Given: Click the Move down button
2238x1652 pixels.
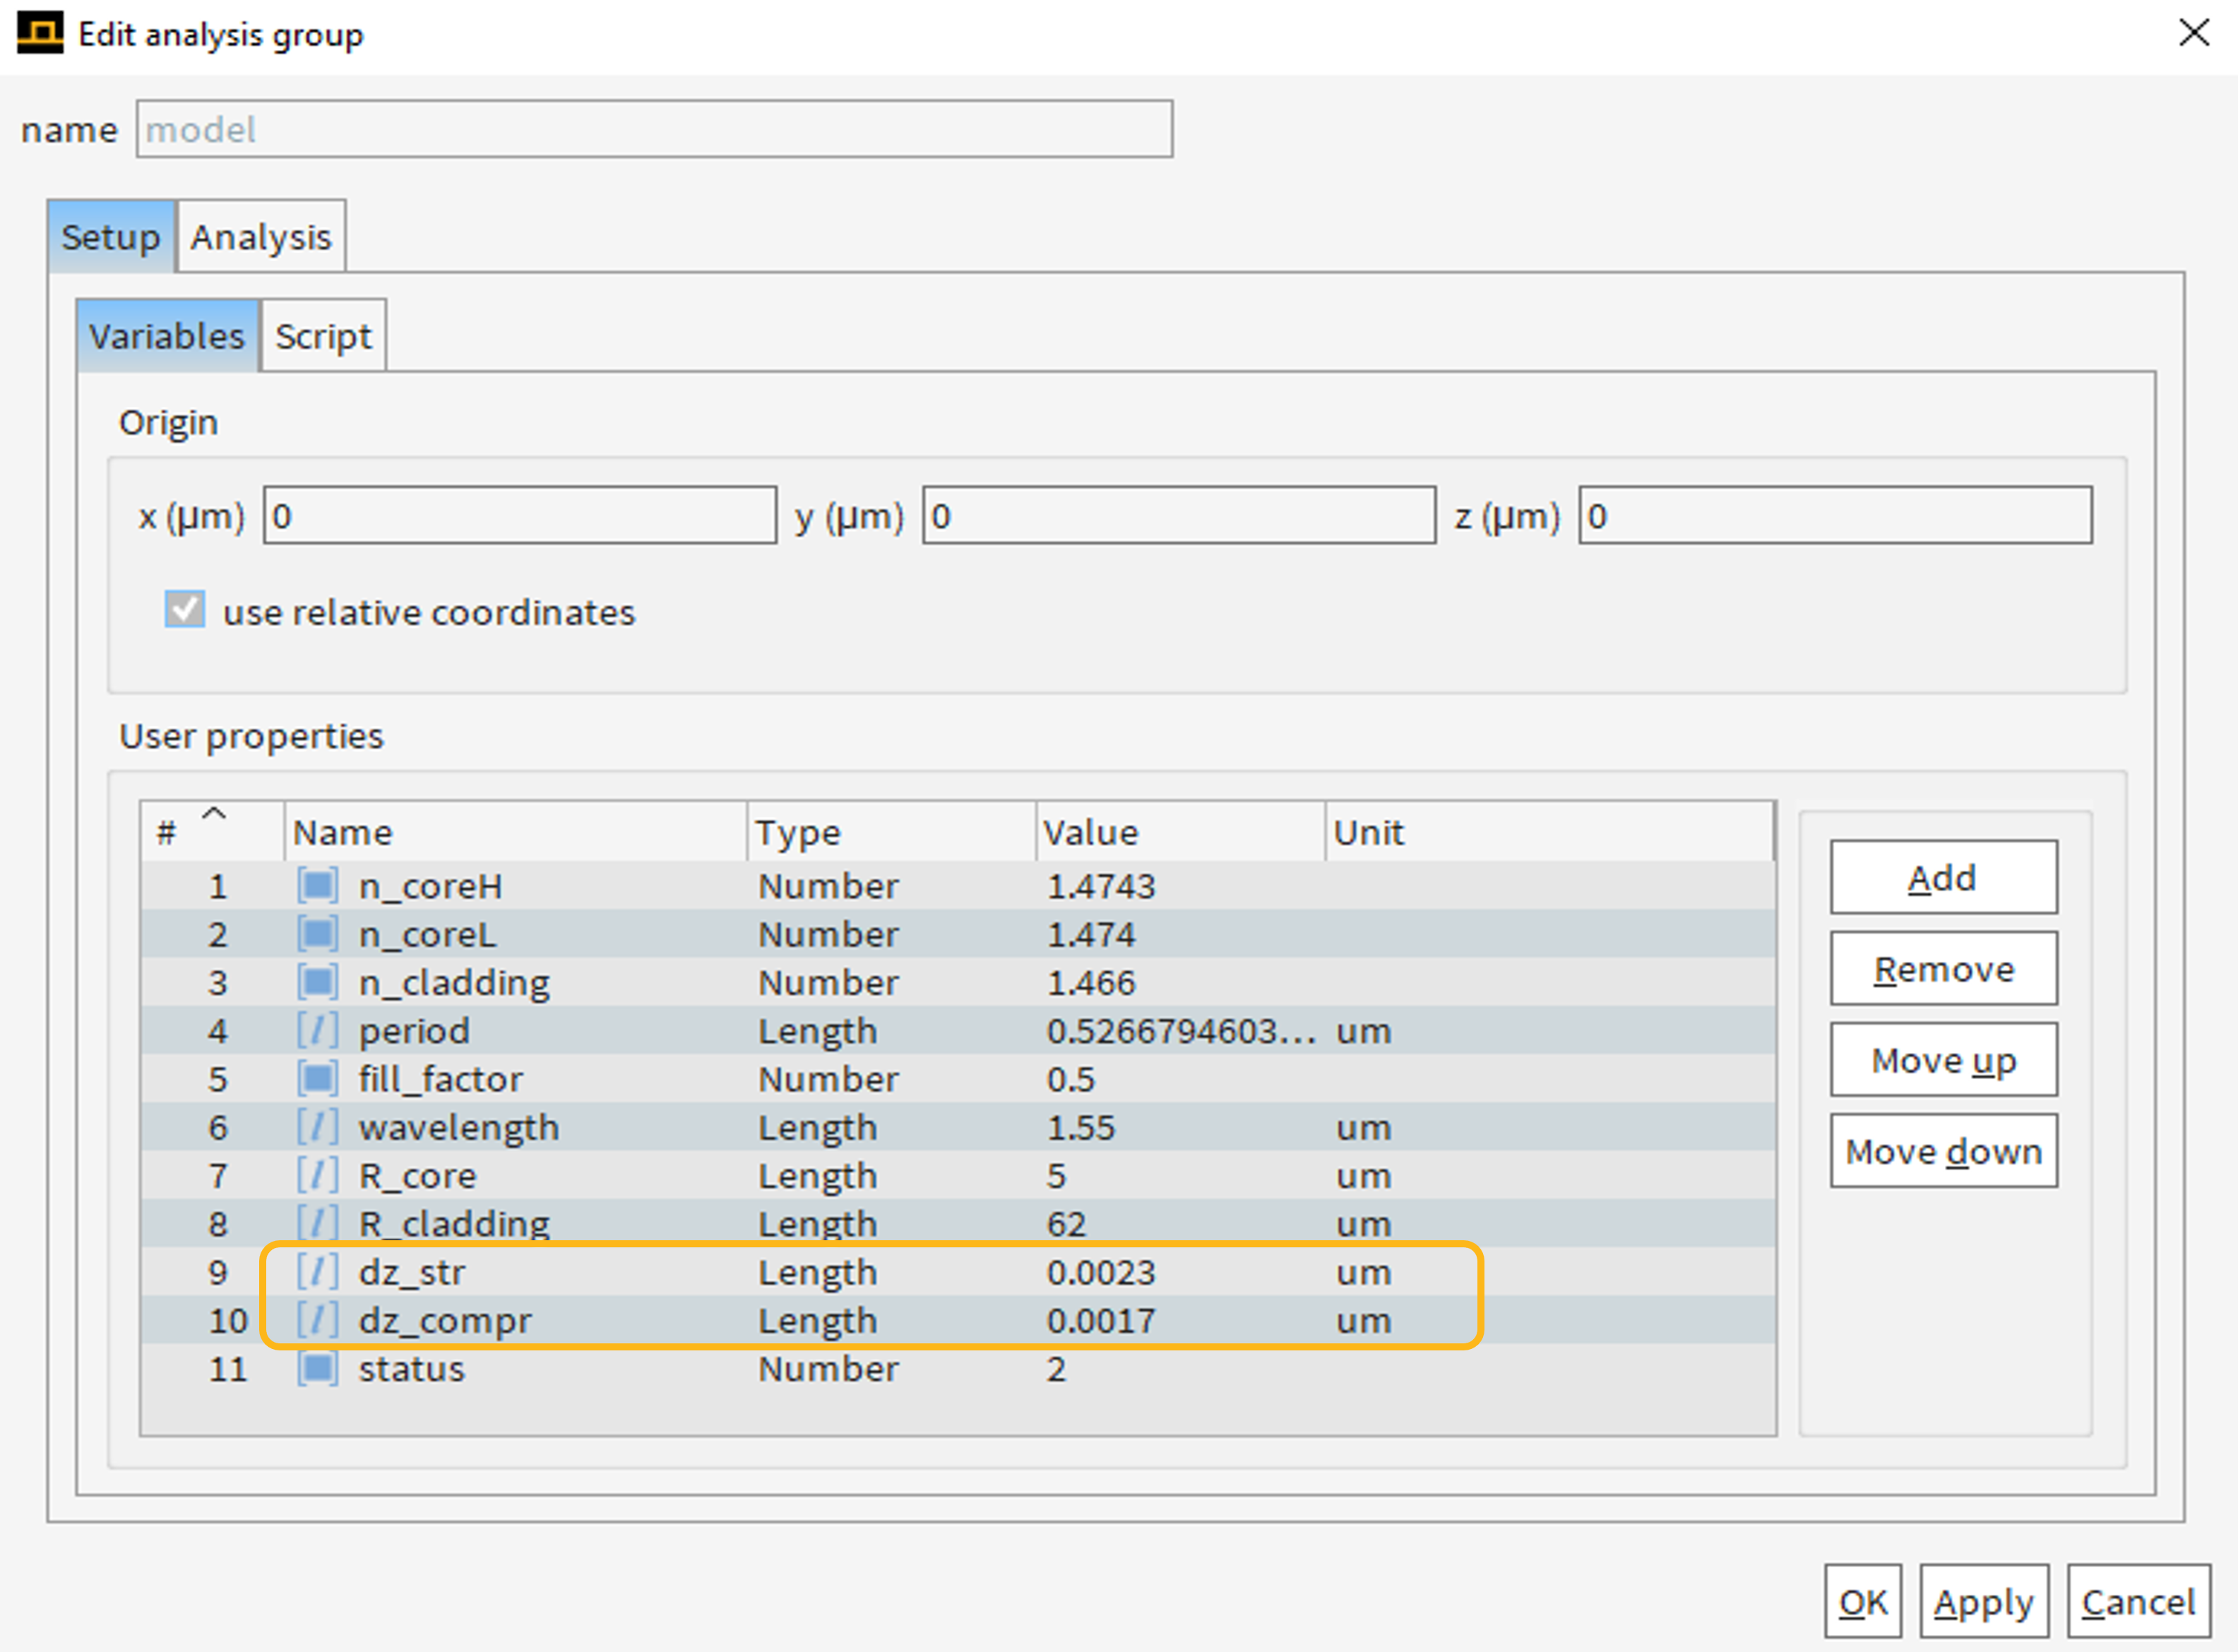Looking at the screenshot, I should click(x=1943, y=1151).
